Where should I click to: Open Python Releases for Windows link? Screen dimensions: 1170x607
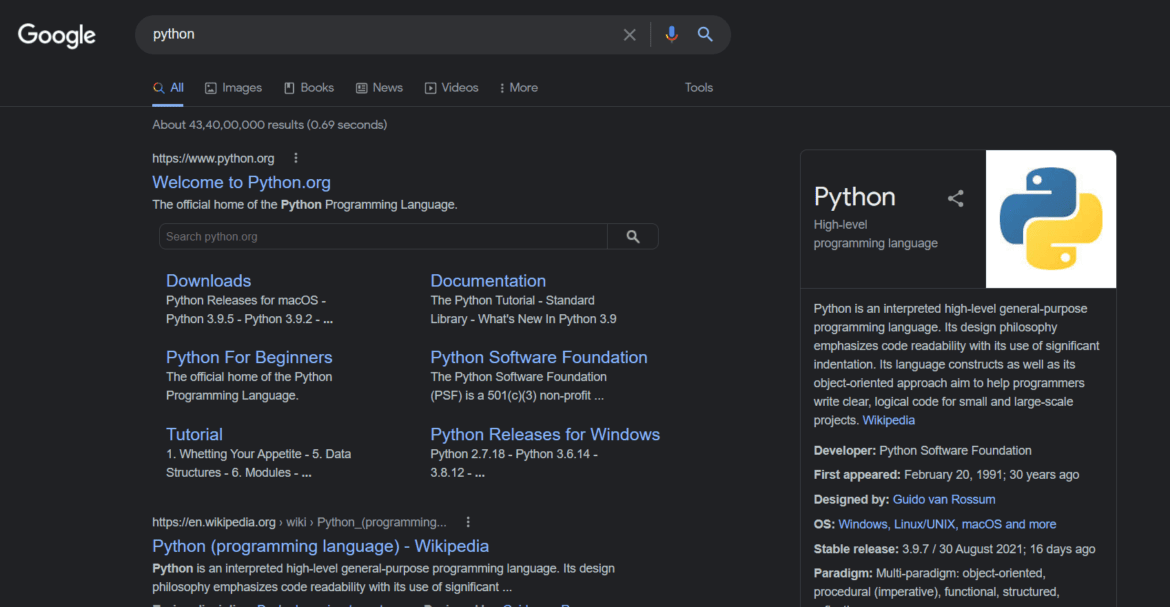545,435
